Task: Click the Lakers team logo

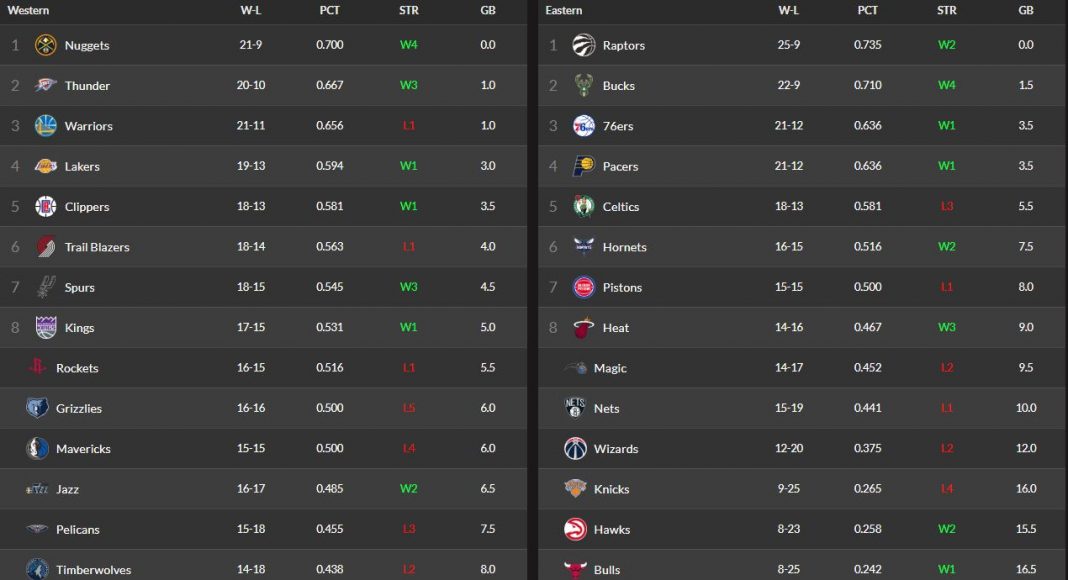Action: tap(46, 166)
